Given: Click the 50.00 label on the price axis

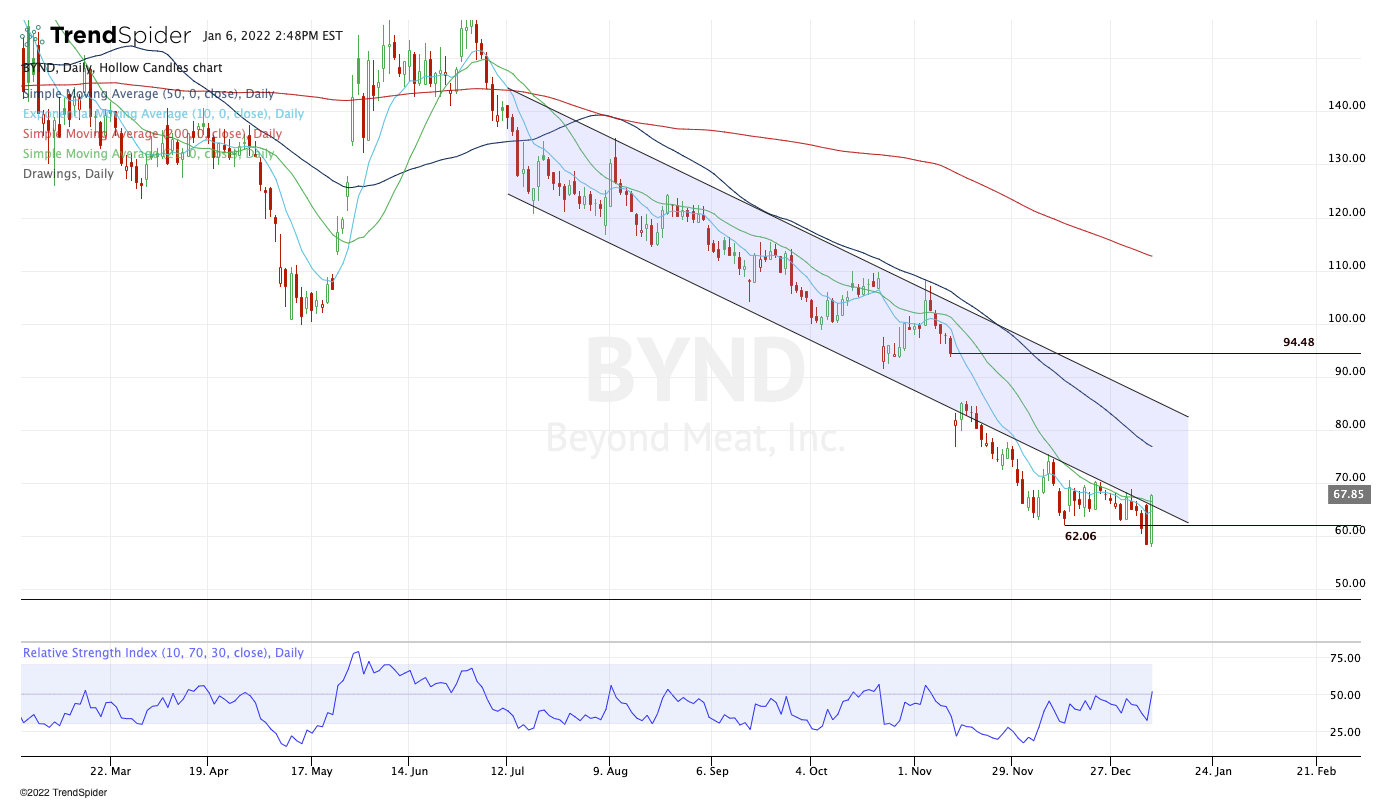Looking at the screenshot, I should pyautogui.click(x=1350, y=583).
